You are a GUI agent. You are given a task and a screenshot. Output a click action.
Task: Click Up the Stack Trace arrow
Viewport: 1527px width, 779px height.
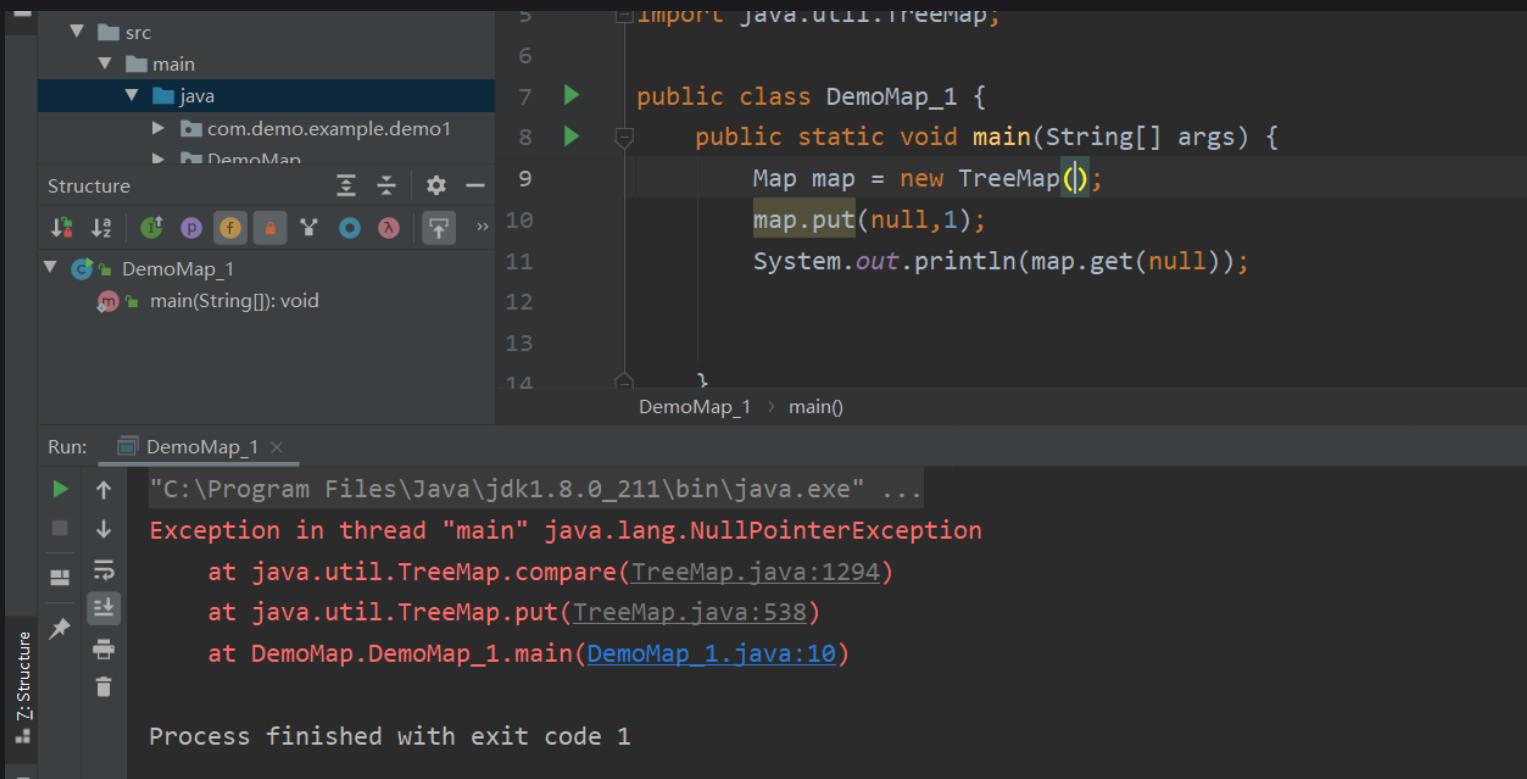[103, 489]
